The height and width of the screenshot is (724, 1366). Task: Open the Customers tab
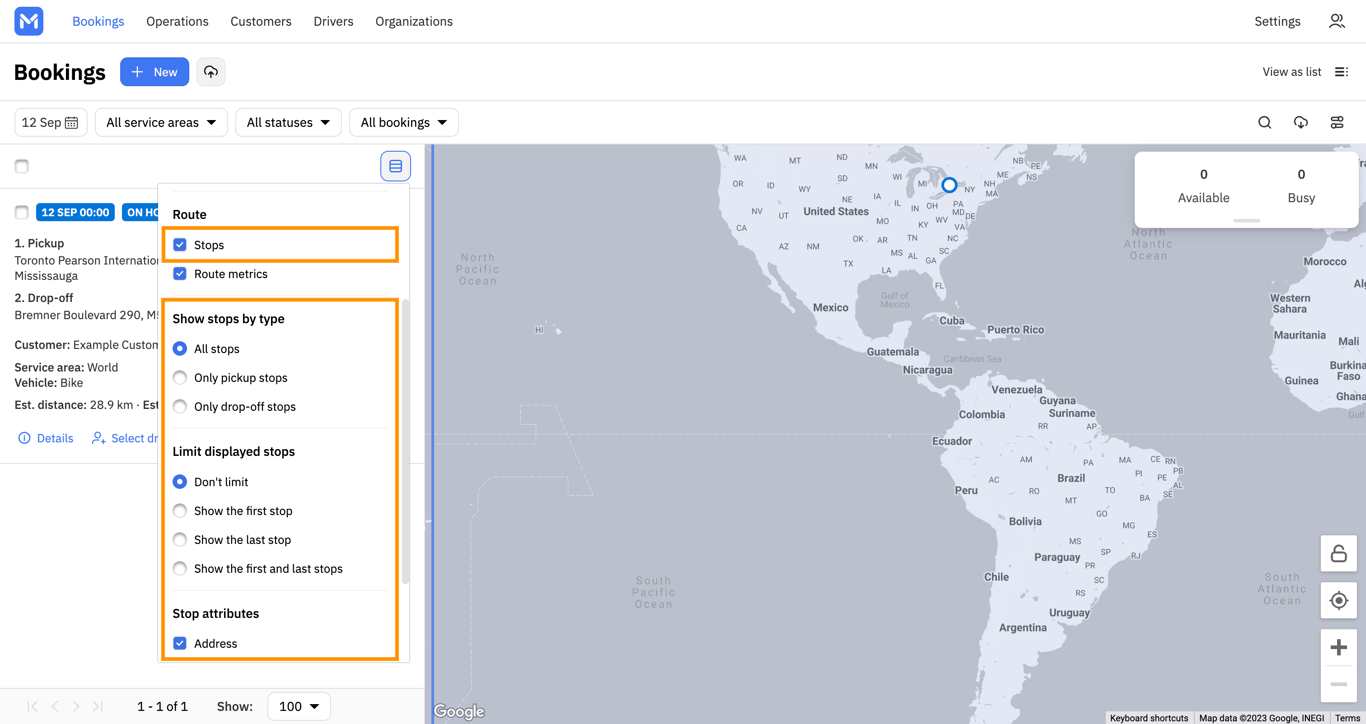261,21
